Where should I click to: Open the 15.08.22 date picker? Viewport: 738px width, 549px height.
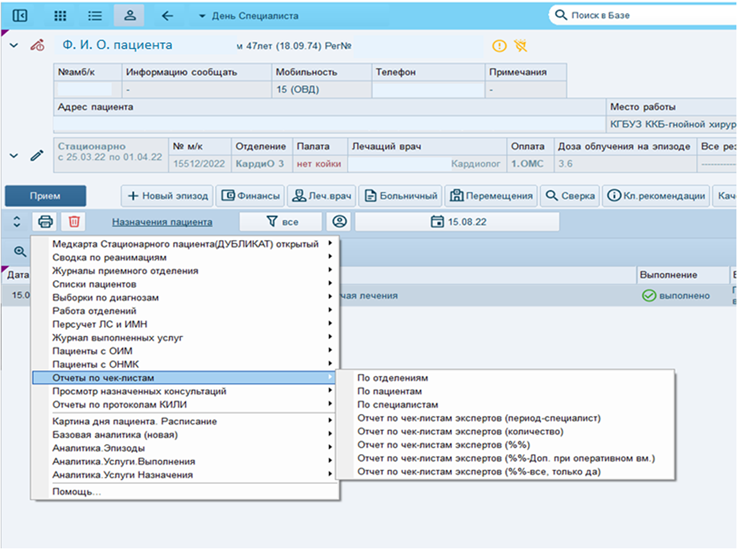449,221
